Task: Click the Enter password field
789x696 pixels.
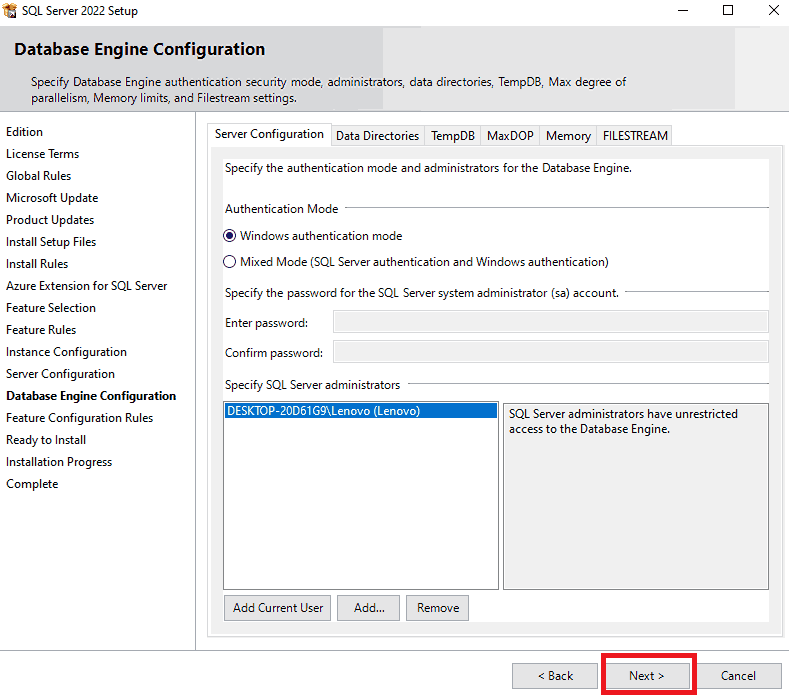Action: [x=550, y=322]
